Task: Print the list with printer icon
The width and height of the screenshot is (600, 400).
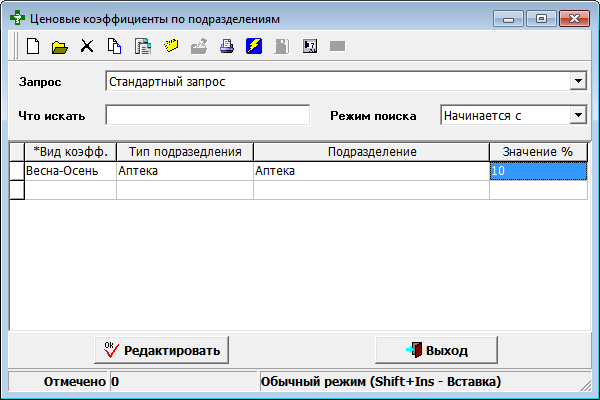Action: pos(227,46)
